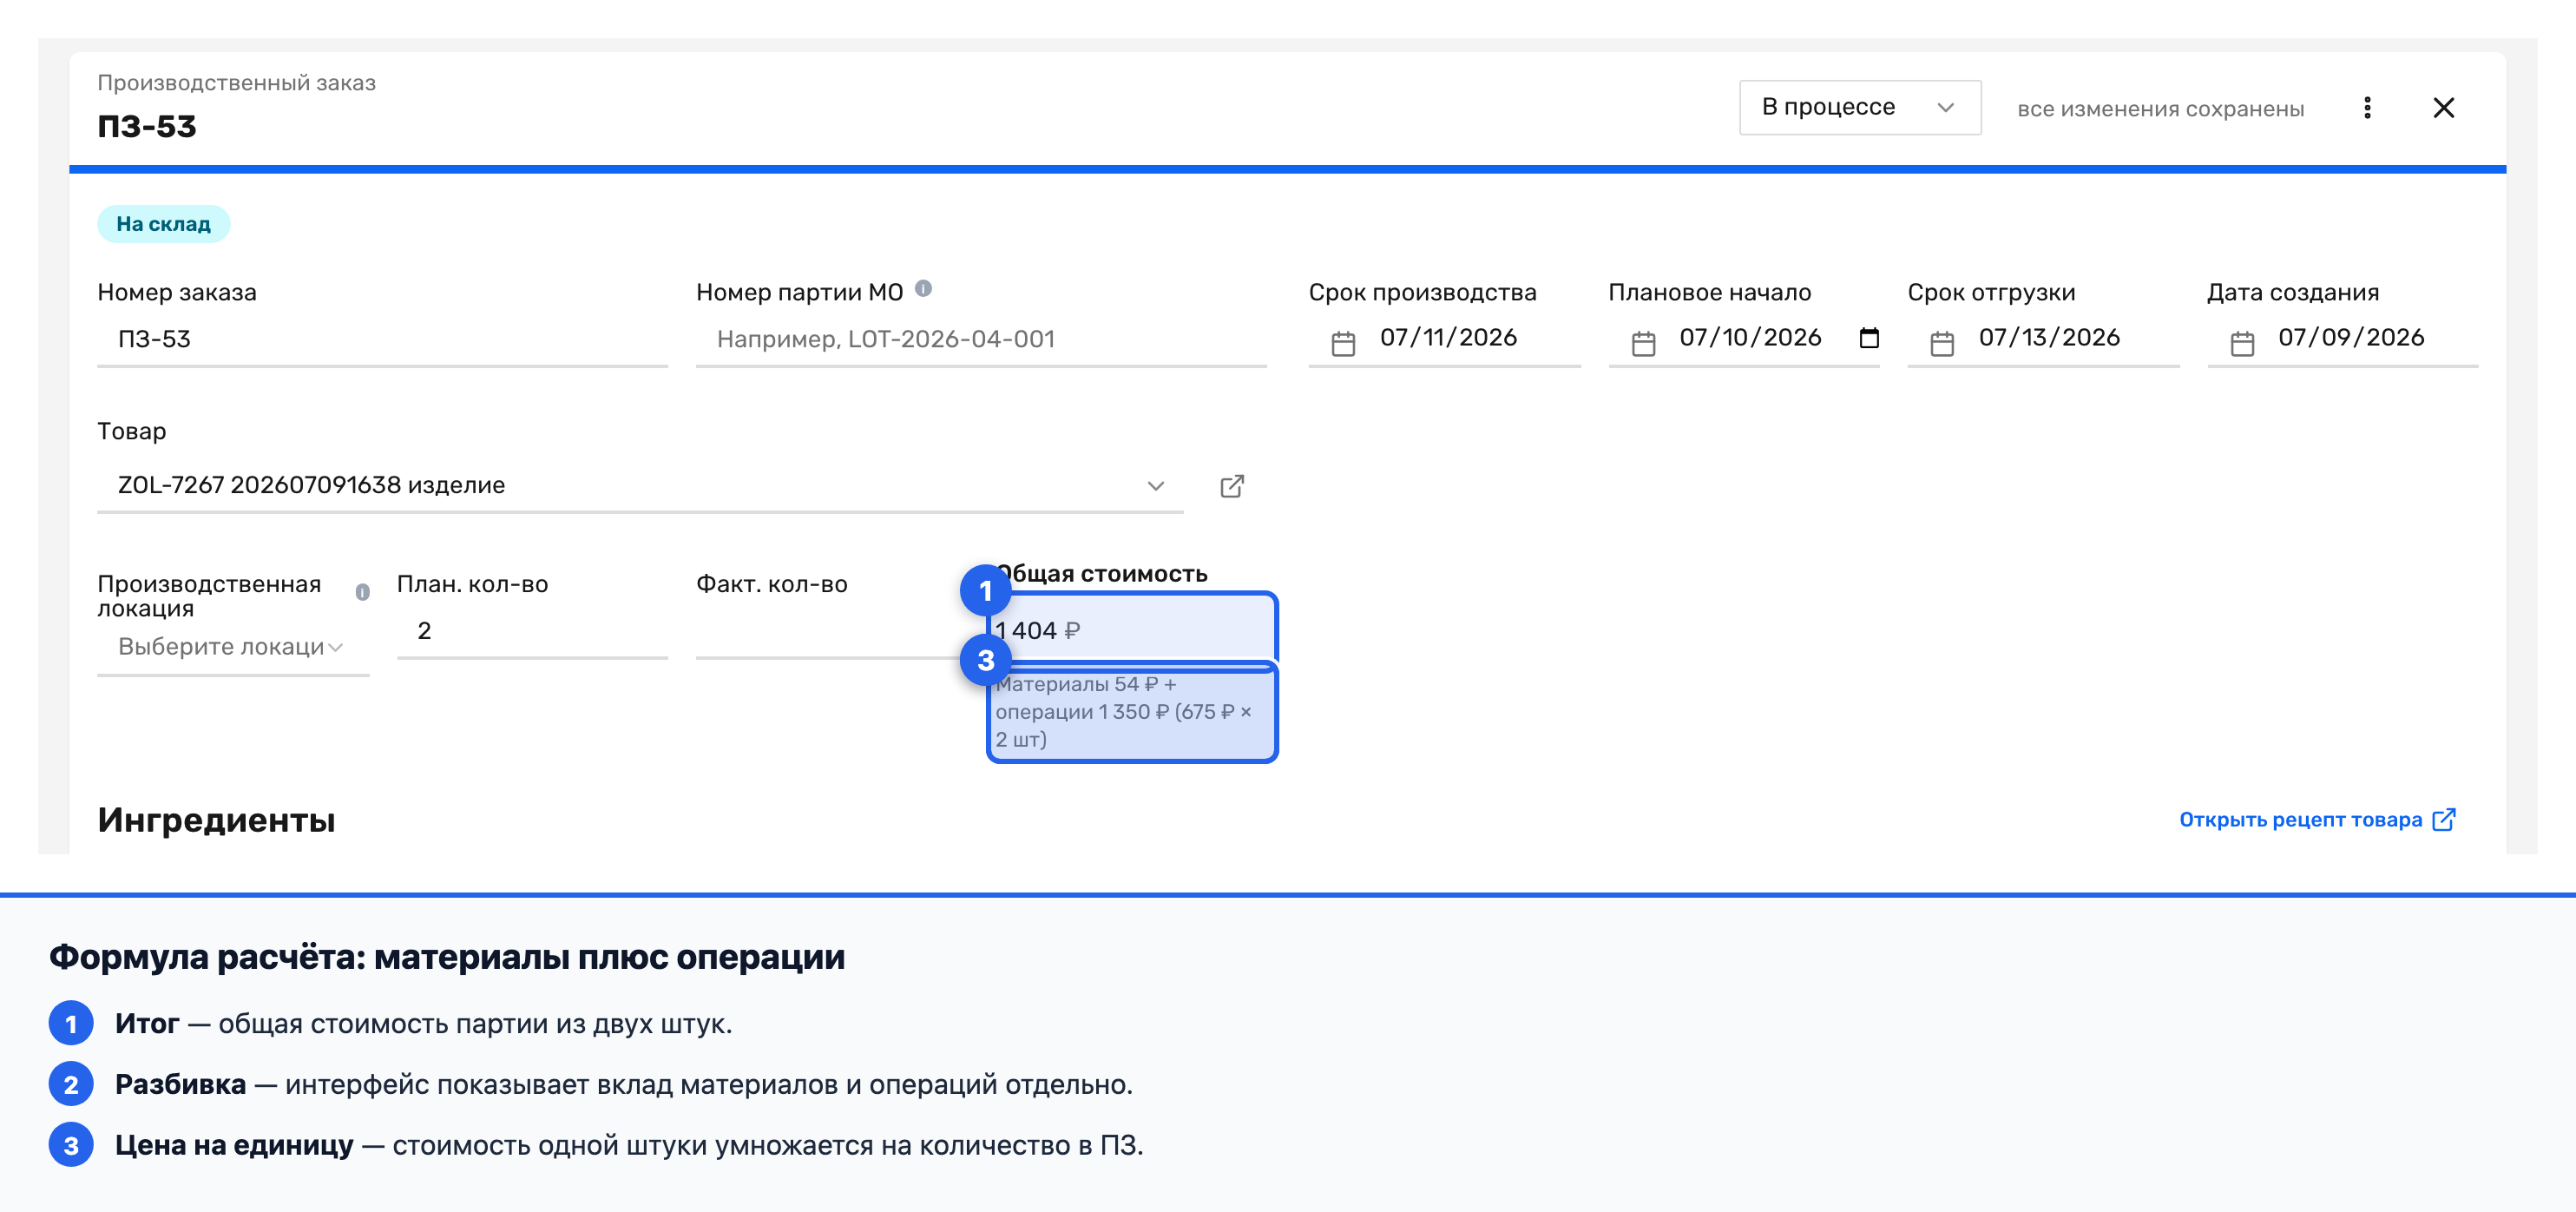Show info icon beside Производственная локация
2576x1212 pixels.
coord(362,592)
